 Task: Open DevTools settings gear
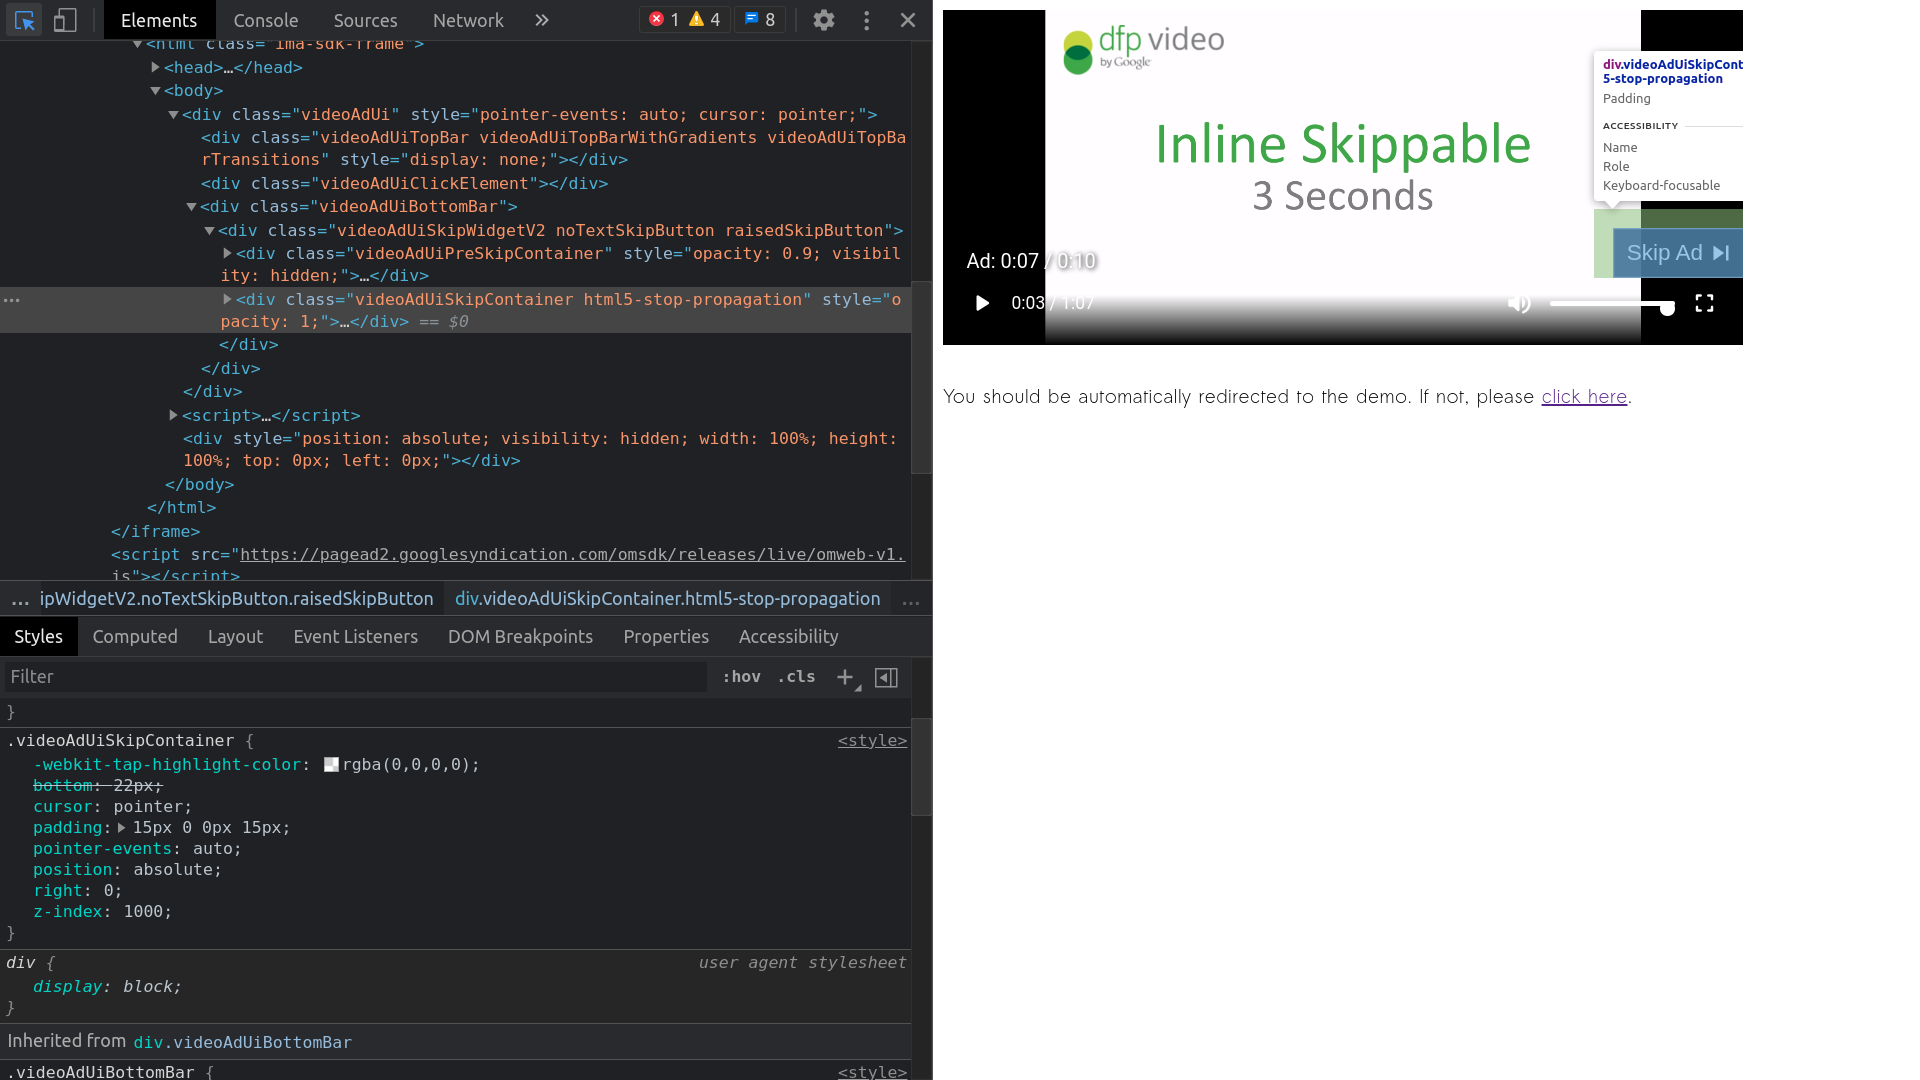tap(823, 20)
